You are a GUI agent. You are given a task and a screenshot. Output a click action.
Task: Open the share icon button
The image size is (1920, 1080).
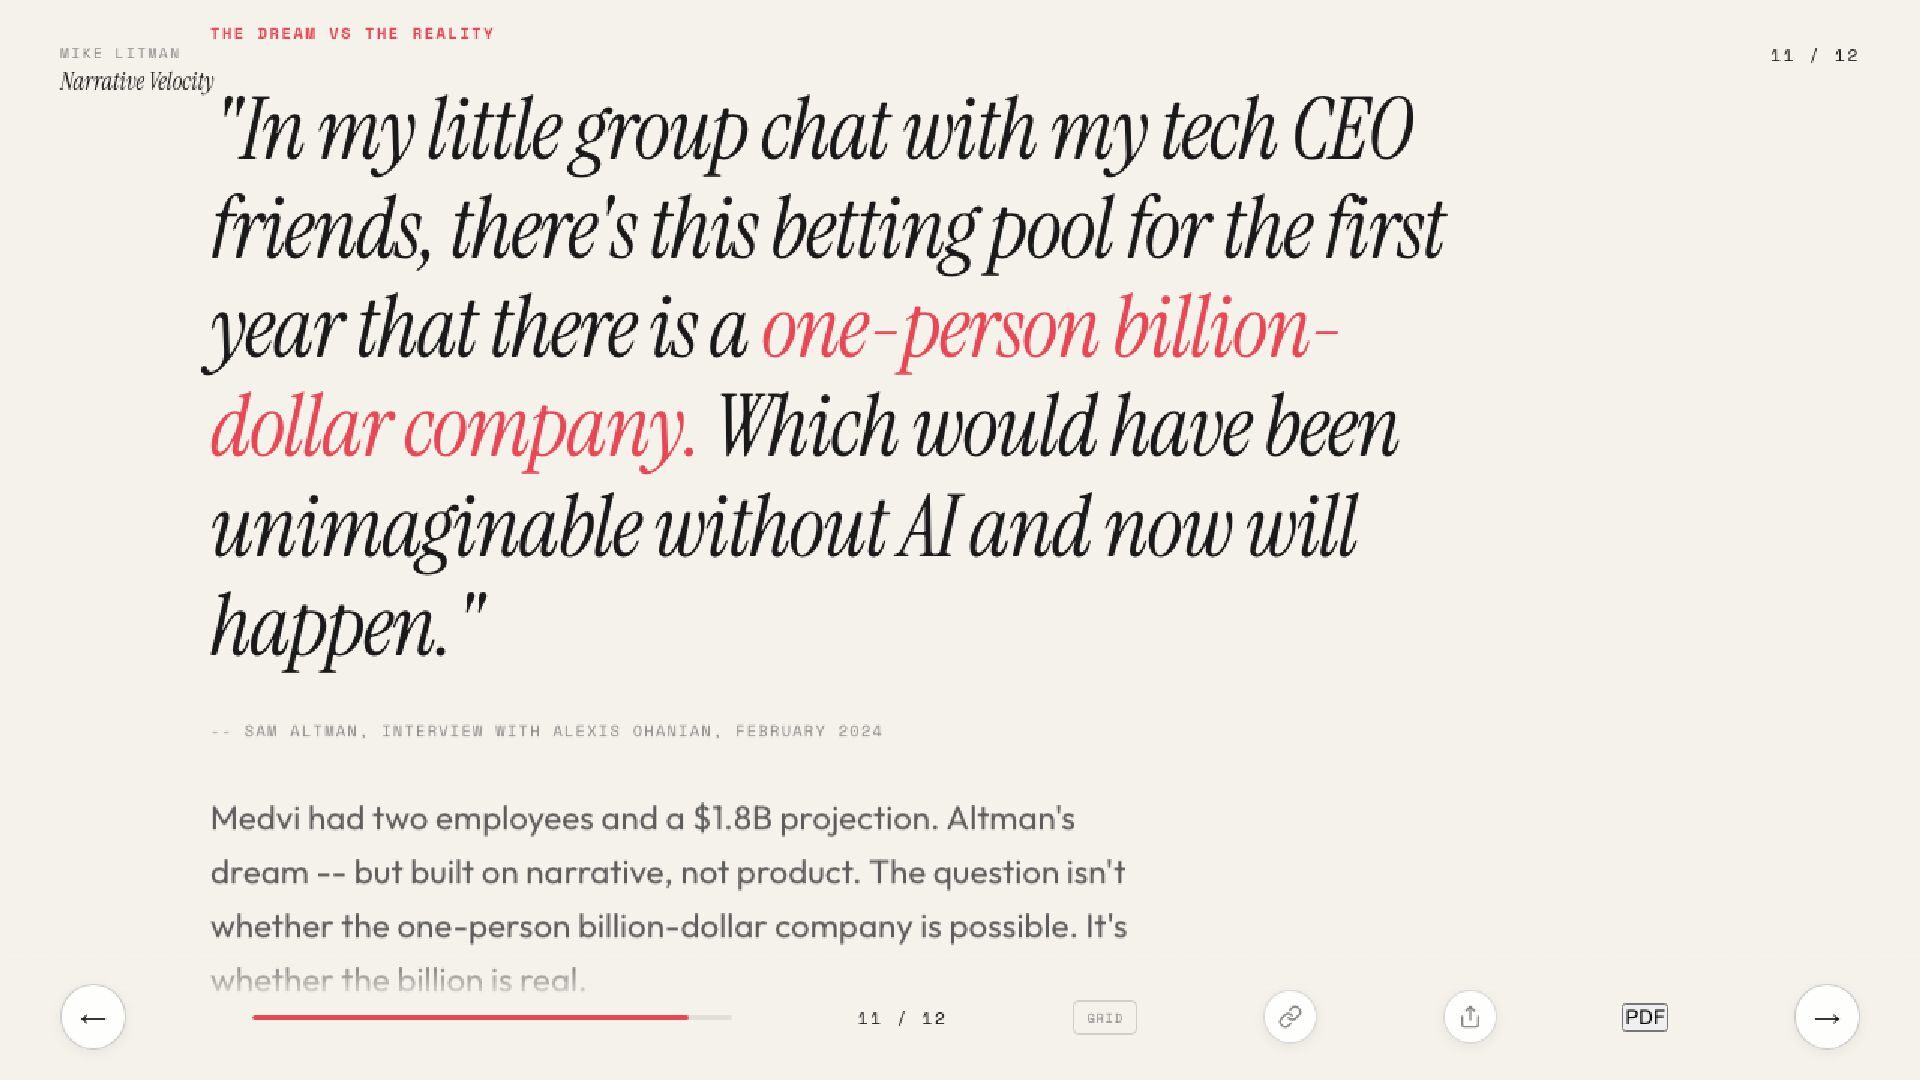1469,1017
